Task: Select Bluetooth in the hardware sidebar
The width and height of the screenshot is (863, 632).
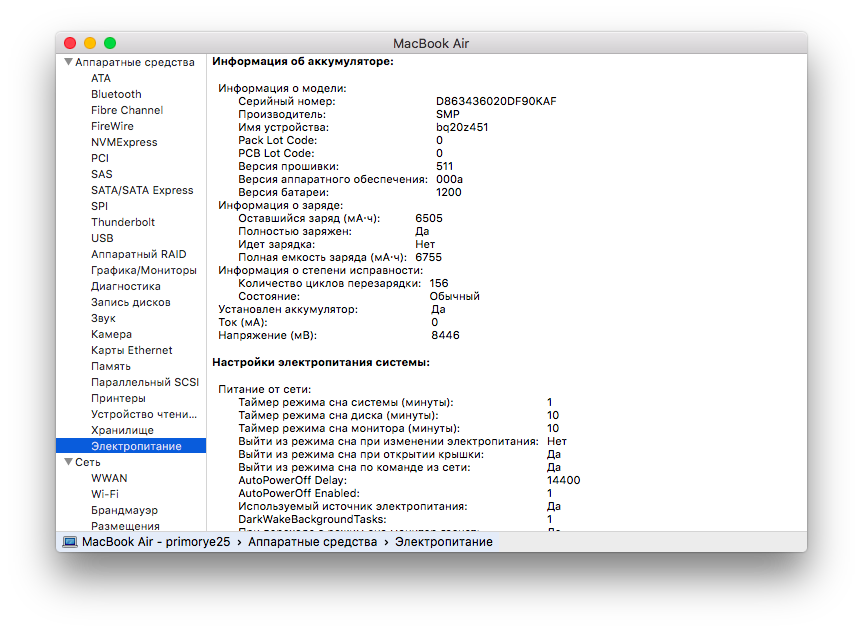Action: (x=116, y=94)
